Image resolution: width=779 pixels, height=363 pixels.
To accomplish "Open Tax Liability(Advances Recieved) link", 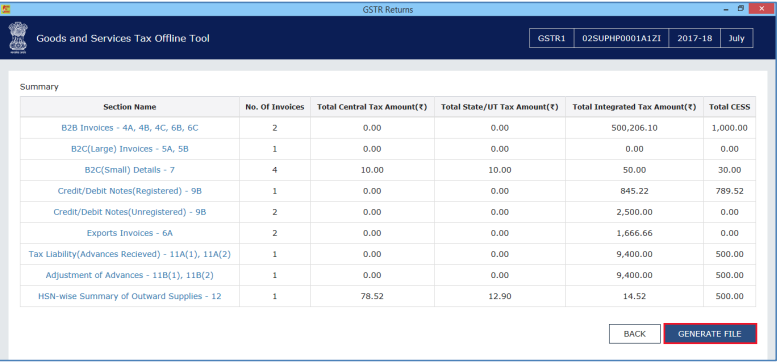I will [130, 254].
